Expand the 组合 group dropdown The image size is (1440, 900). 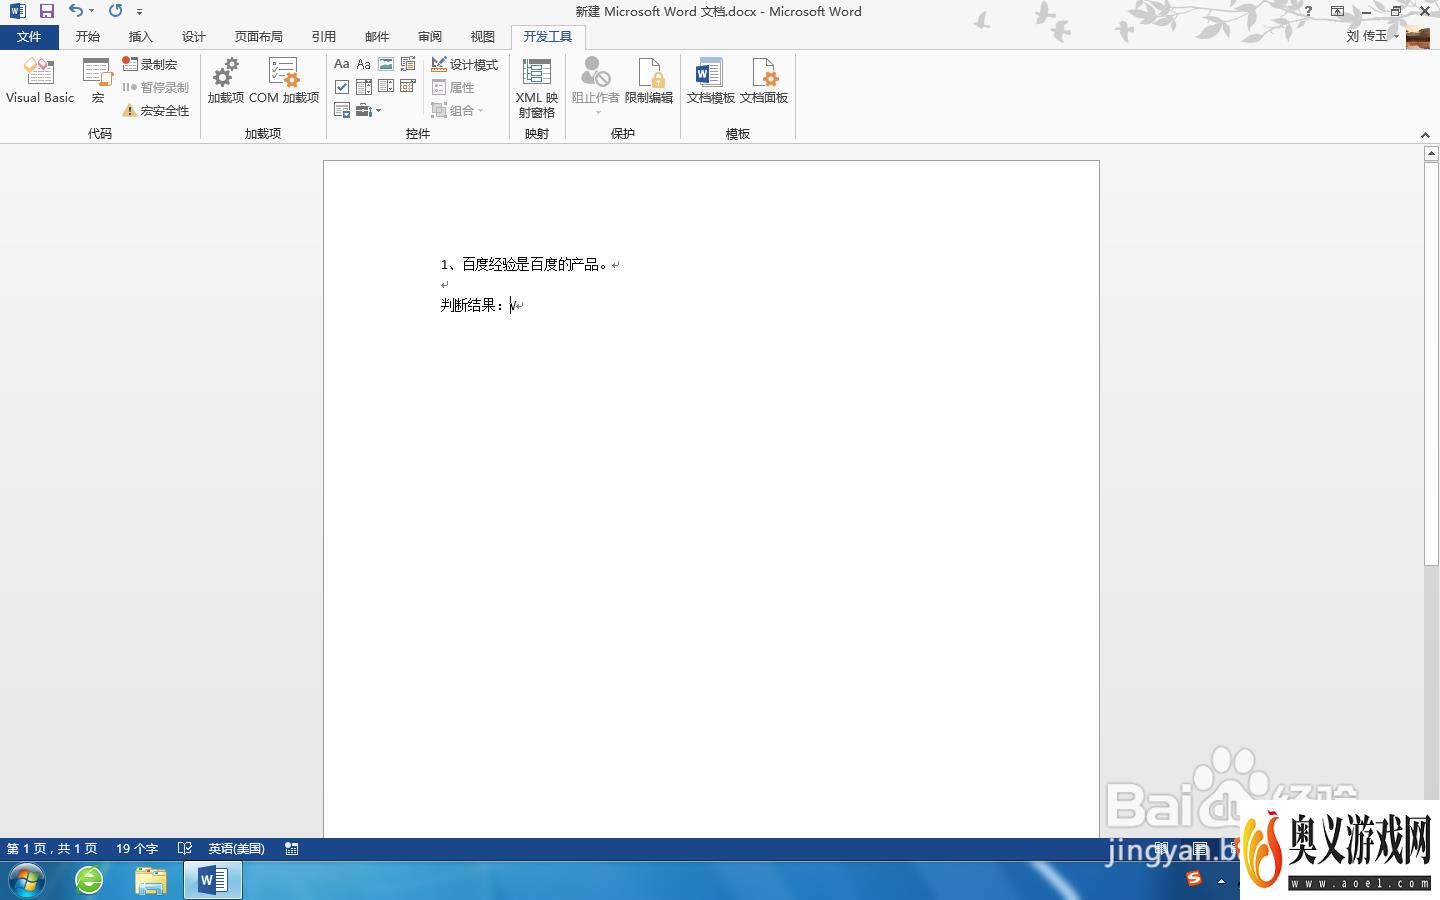tap(458, 110)
